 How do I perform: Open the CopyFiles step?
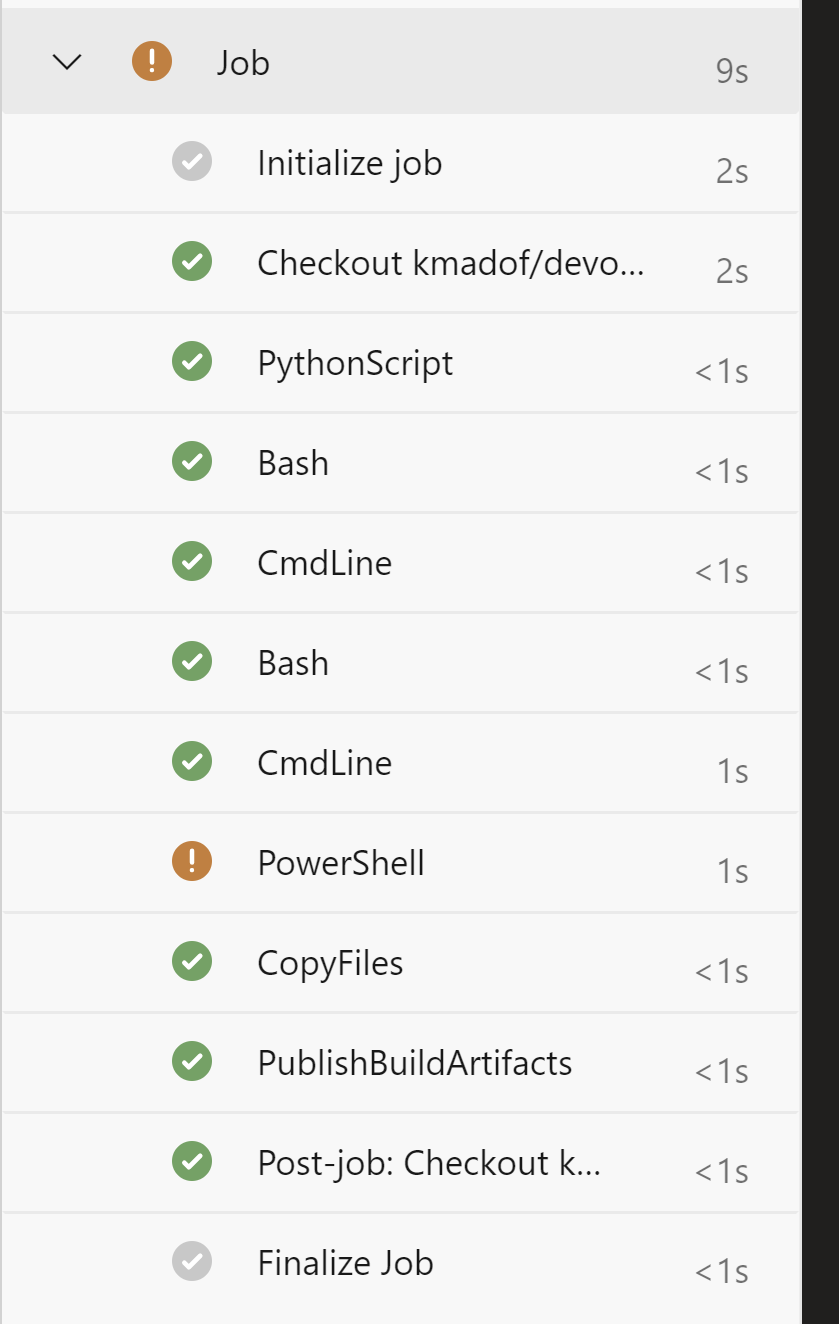[x=330, y=963]
